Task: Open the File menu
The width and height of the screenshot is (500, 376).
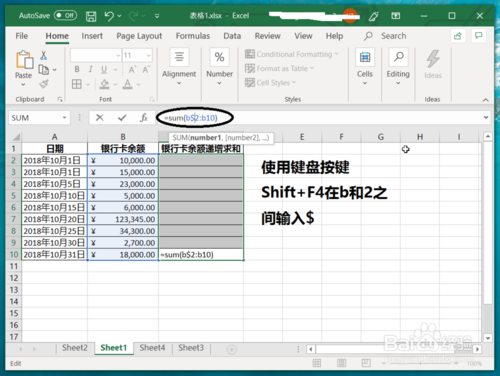Action: (x=22, y=36)
